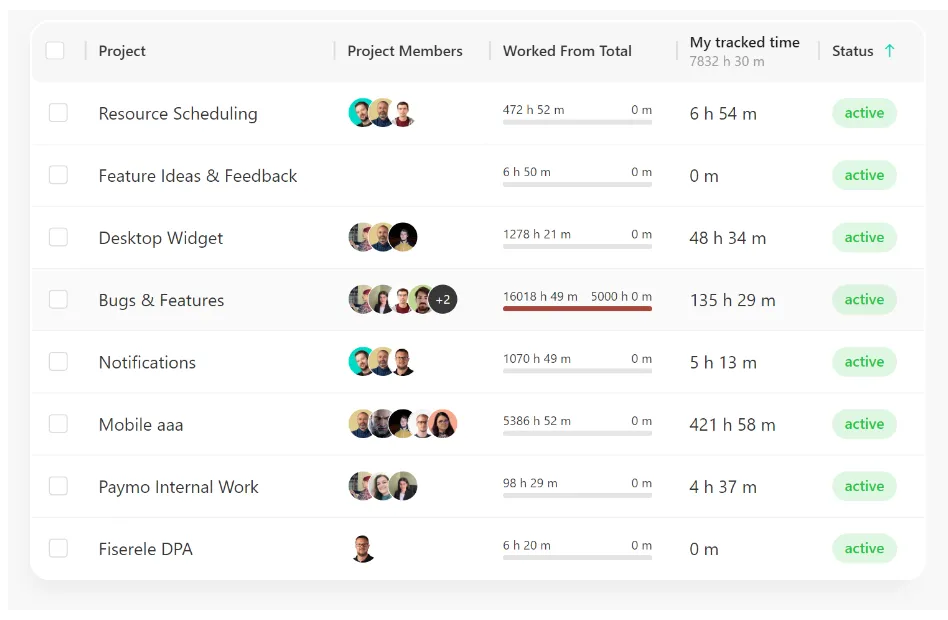This screenshot has width=948, height=620.
Task: Open the Paymo Internal Work project
Action: [178, 487]
